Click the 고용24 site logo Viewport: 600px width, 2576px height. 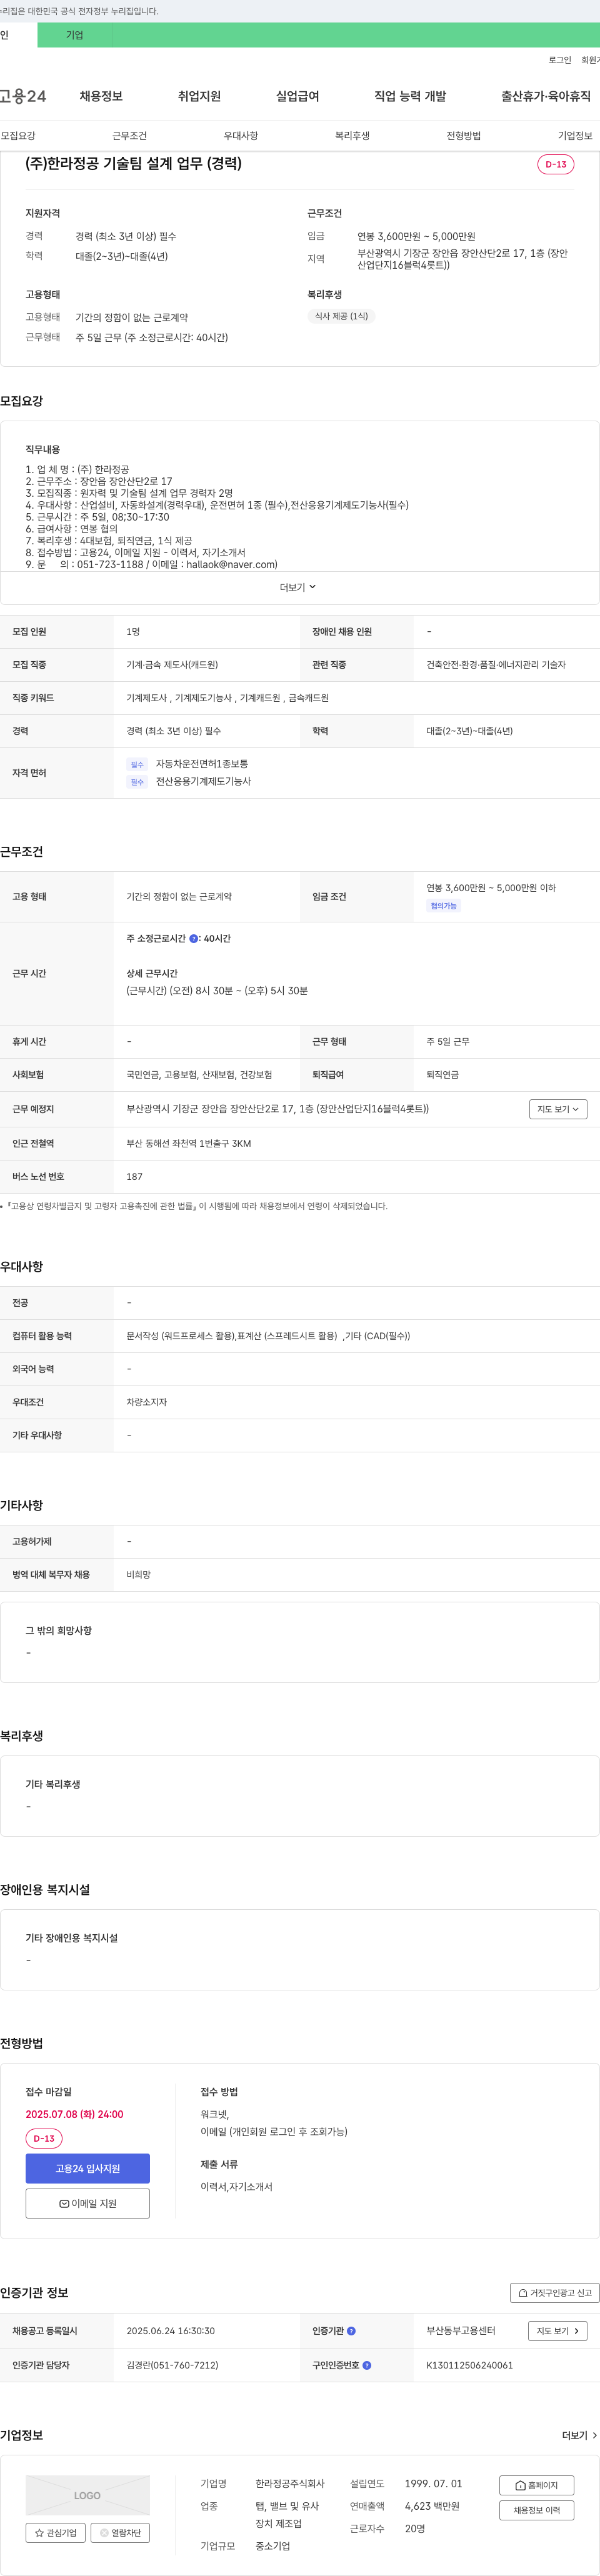pyautogui.click(x=23, y=96)
